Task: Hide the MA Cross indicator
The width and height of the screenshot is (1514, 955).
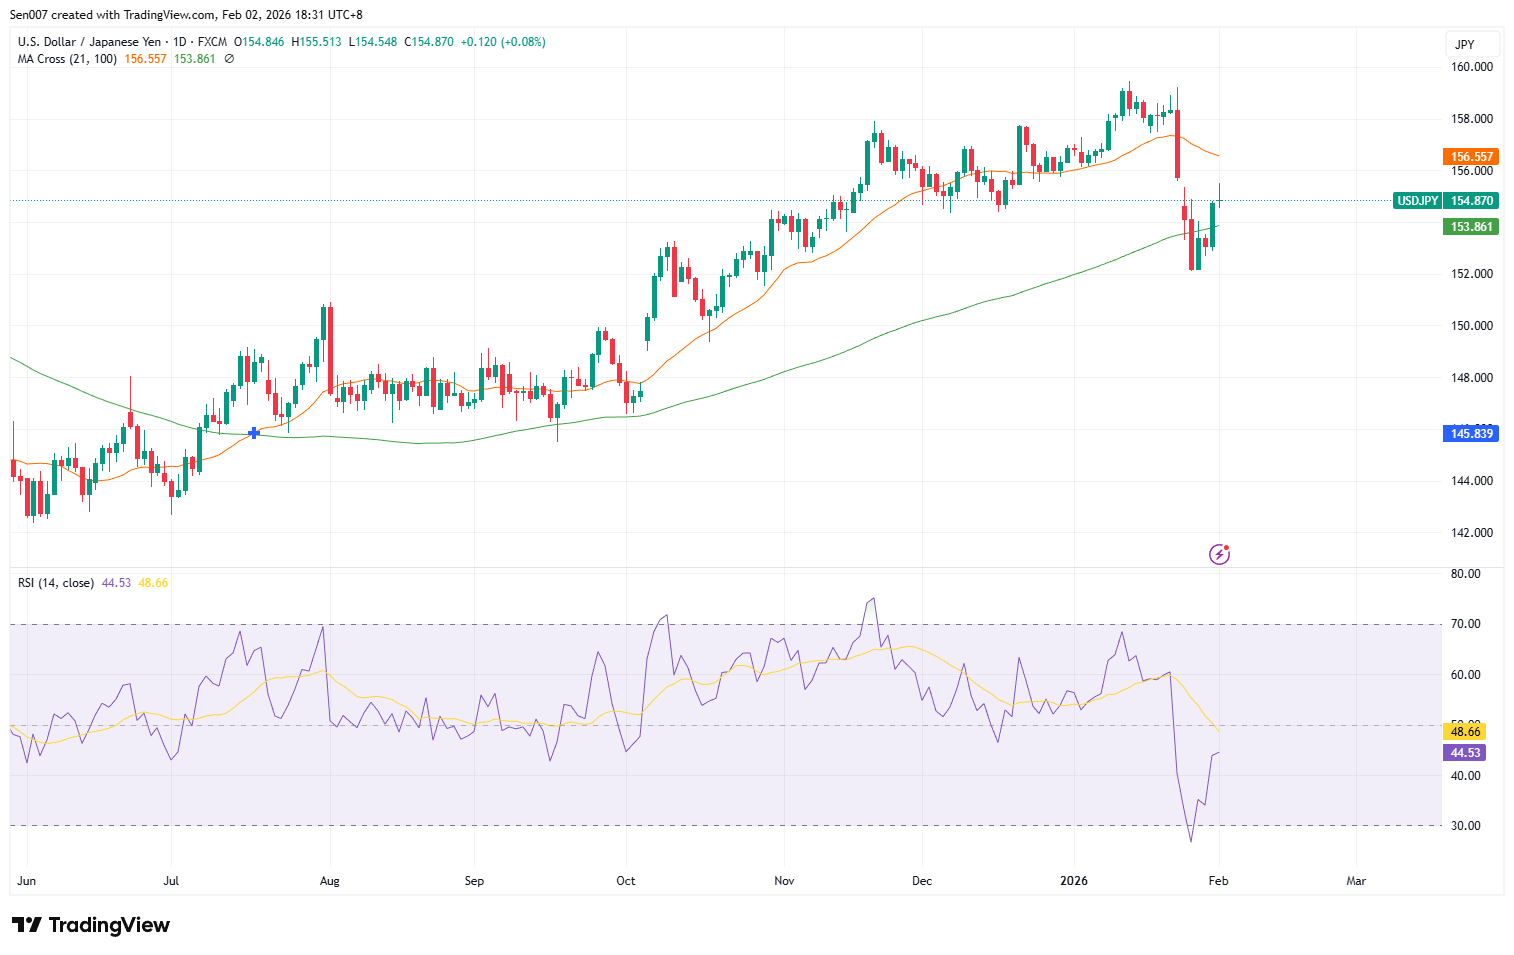Action: (x=228, y=58)
